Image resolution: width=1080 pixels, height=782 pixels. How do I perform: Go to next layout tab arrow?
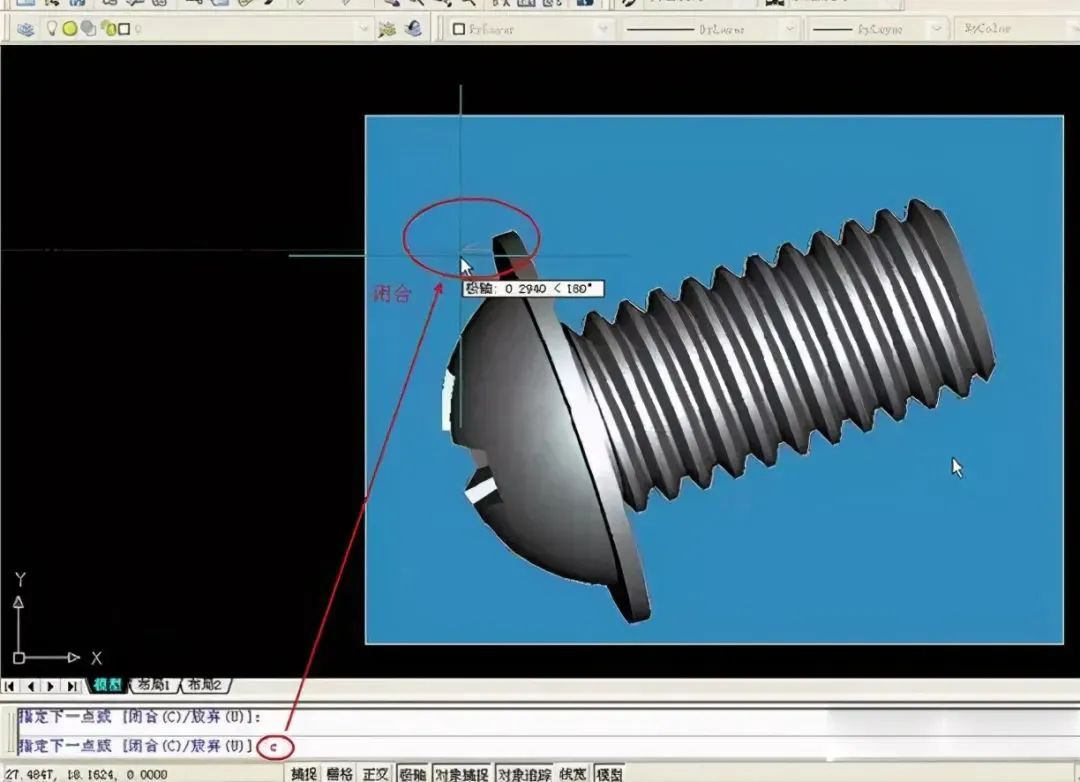pos(50,686)
